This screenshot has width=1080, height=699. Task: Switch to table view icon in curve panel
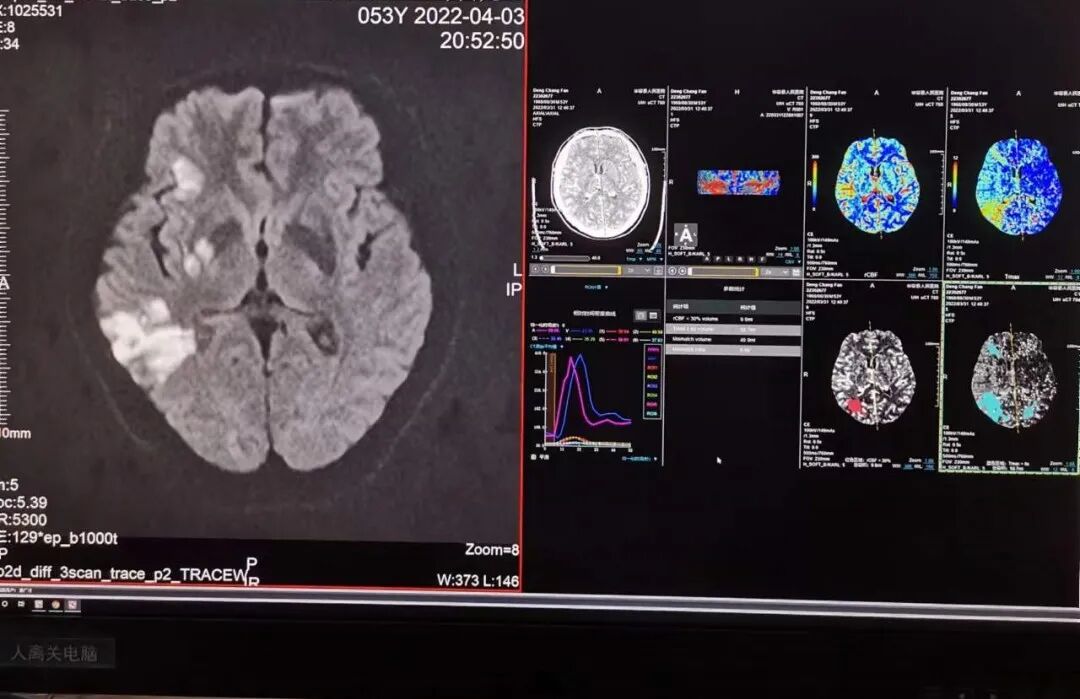(653, 315)
